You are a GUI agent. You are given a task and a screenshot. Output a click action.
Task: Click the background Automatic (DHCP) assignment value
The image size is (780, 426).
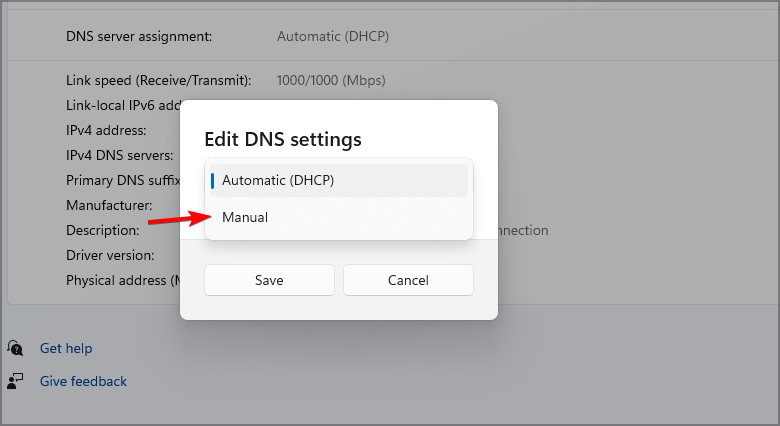333,36
